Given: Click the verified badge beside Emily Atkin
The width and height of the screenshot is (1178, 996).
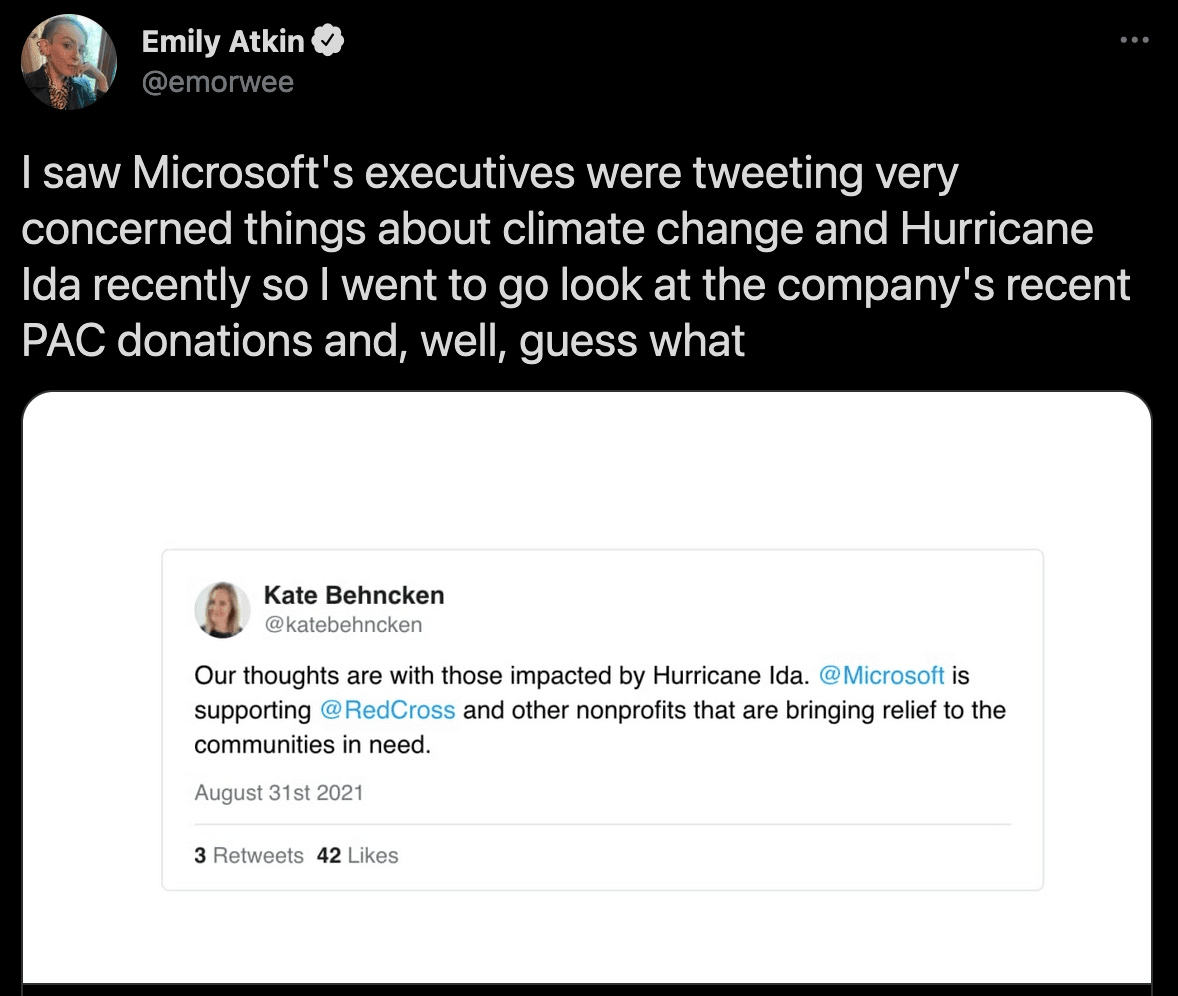Looking at the screenshot, I should tap(329, 41).
